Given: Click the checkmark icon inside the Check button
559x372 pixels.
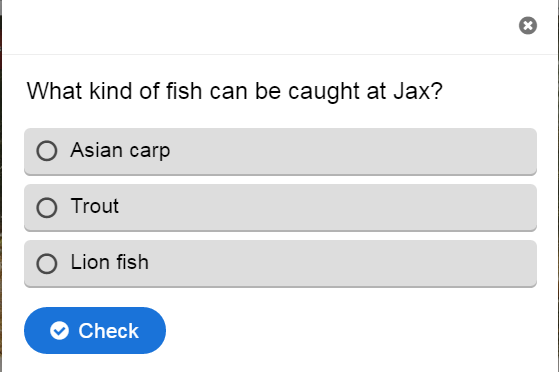Looking at the screenshot, I should (59, 331).
